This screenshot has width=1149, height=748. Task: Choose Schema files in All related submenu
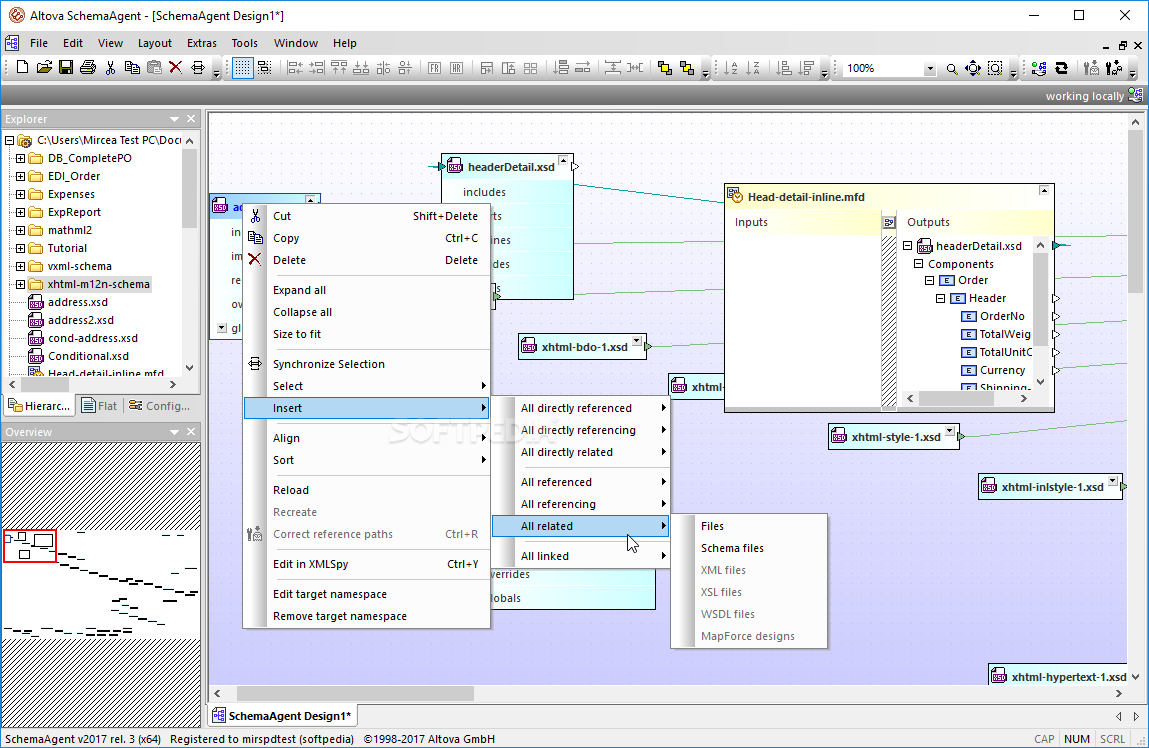750,548
